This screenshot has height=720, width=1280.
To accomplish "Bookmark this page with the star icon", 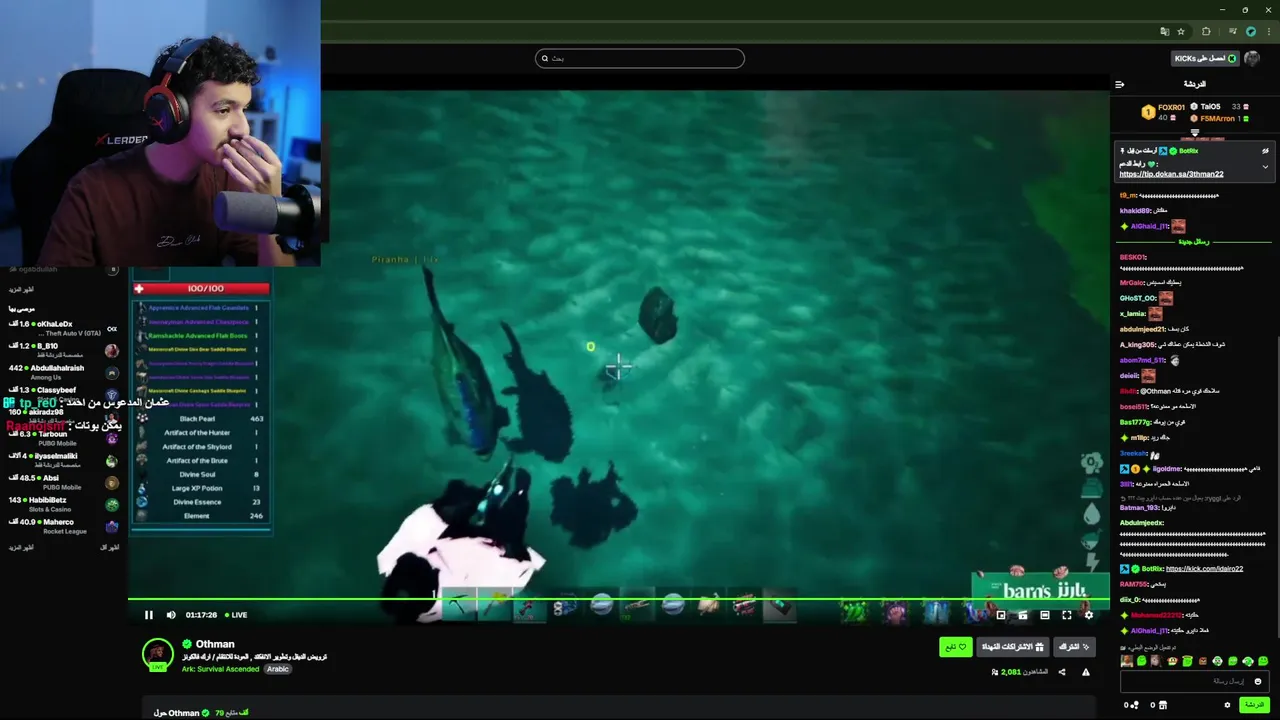I will [x=1181, y=31].
